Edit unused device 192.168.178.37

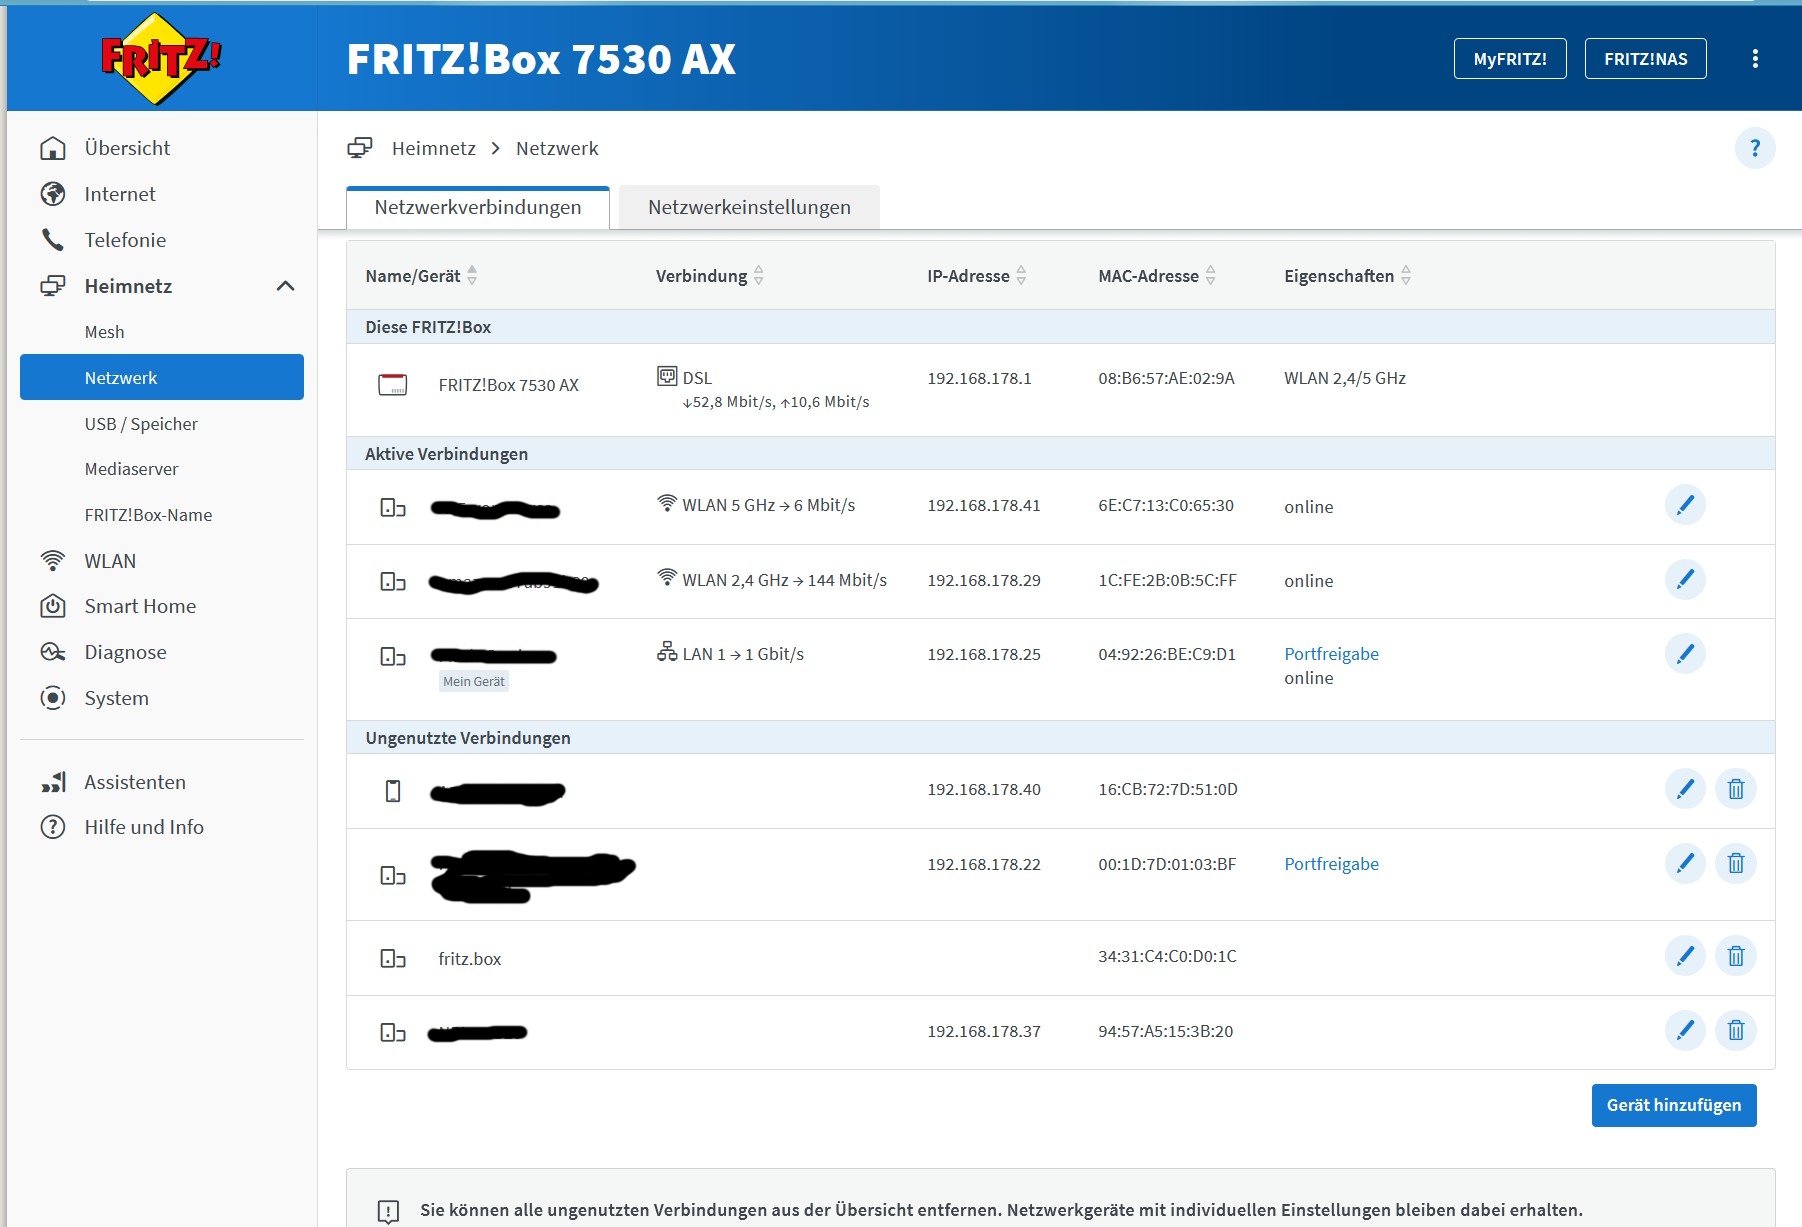(1685, 1030)
